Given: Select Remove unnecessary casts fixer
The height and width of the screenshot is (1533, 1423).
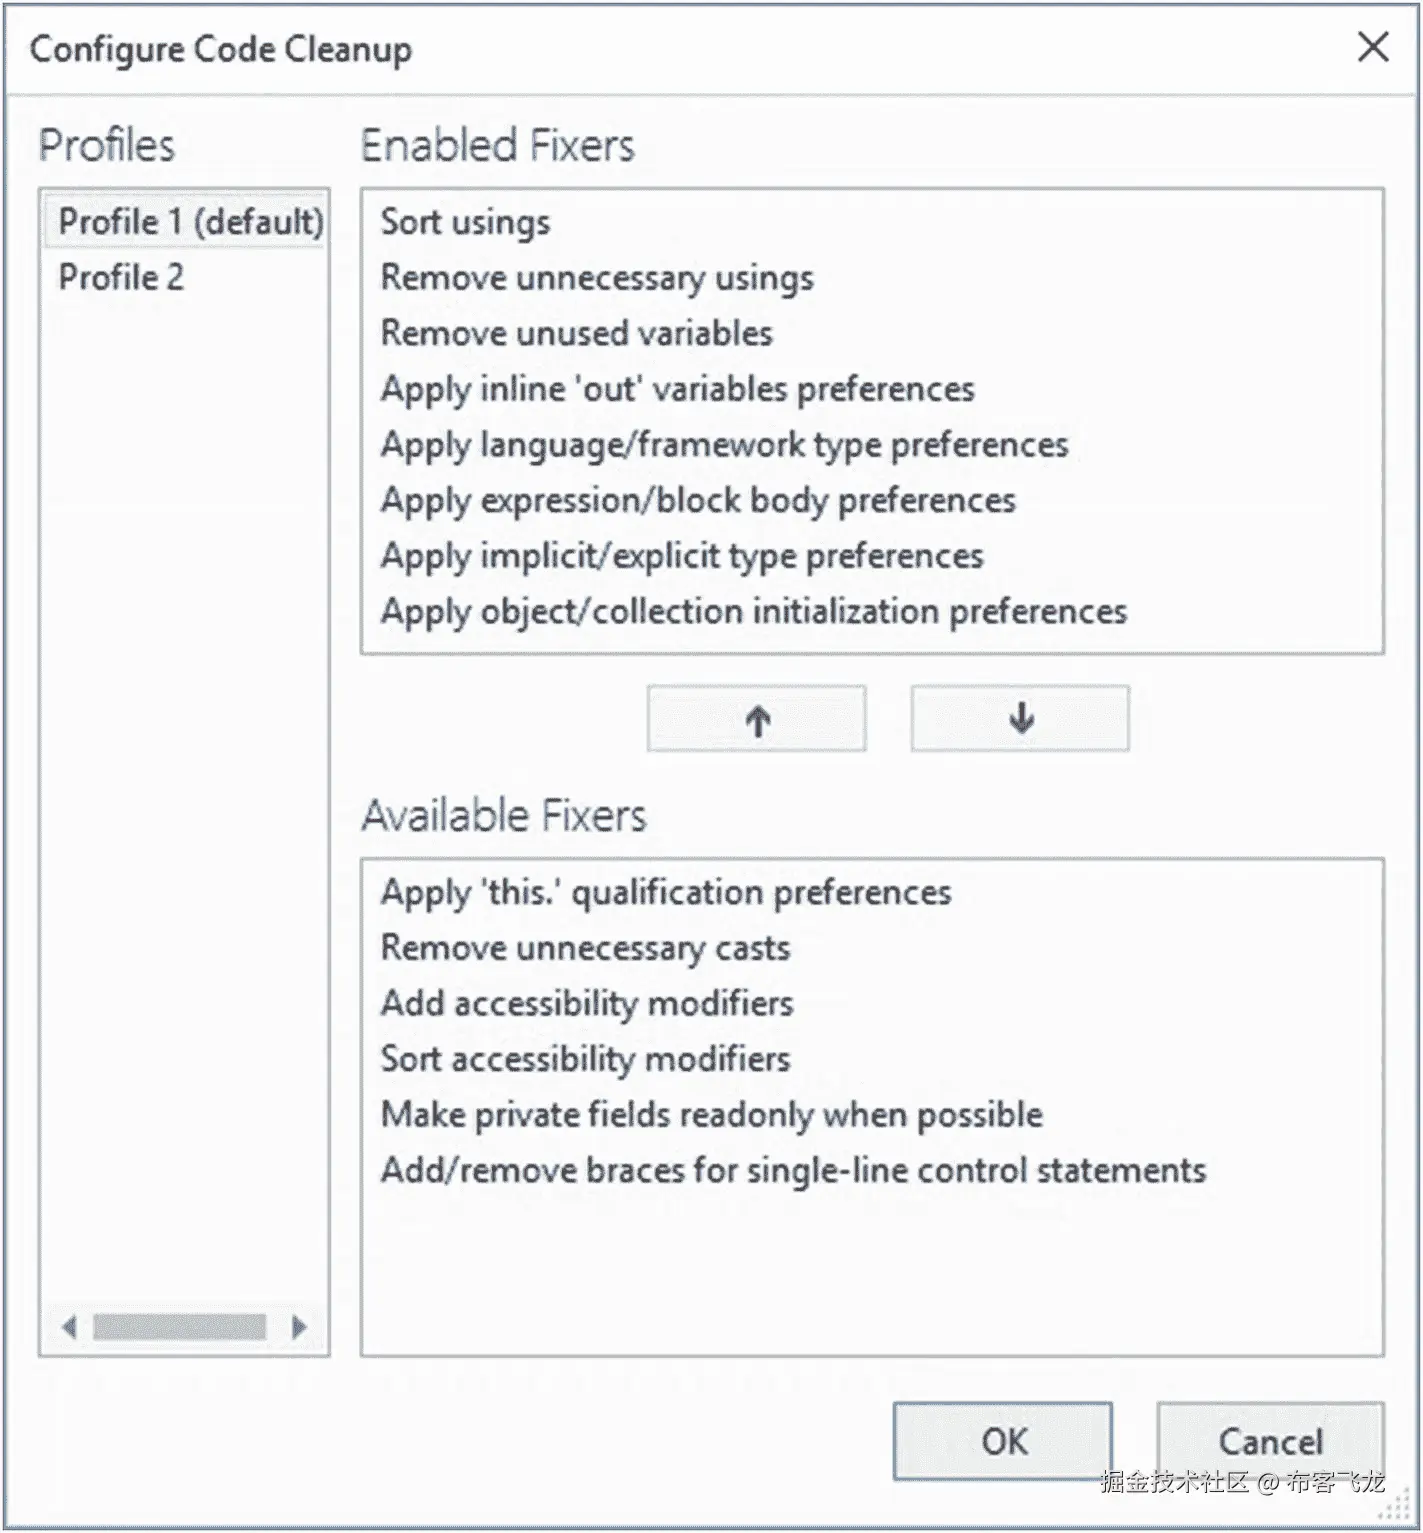Looking at the screenshot, I should click(585, 948).
